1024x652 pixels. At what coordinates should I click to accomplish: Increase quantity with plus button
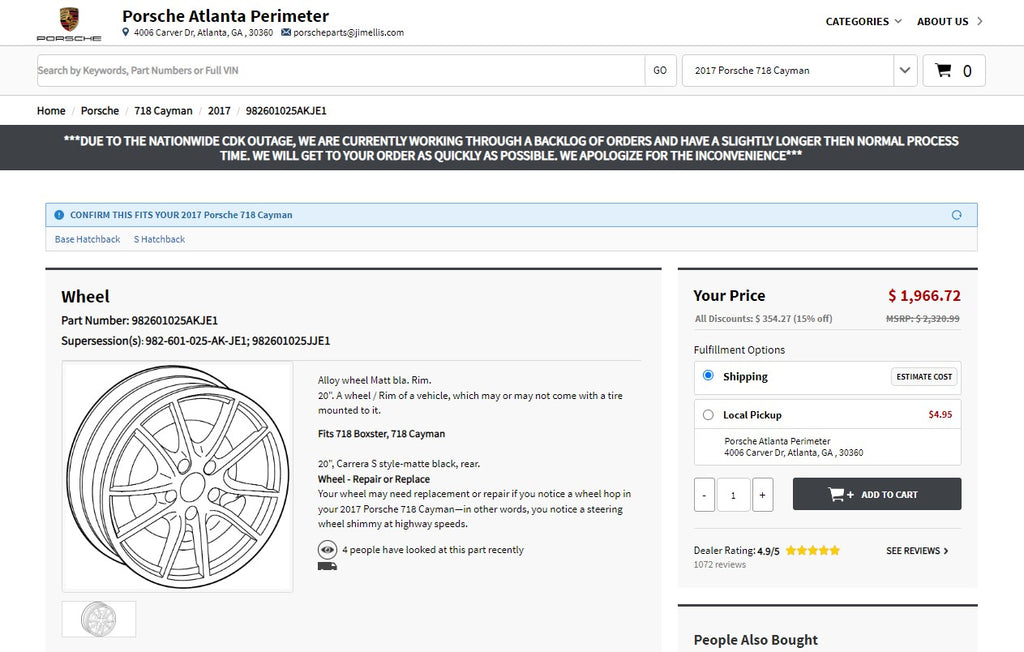point(763,495)
